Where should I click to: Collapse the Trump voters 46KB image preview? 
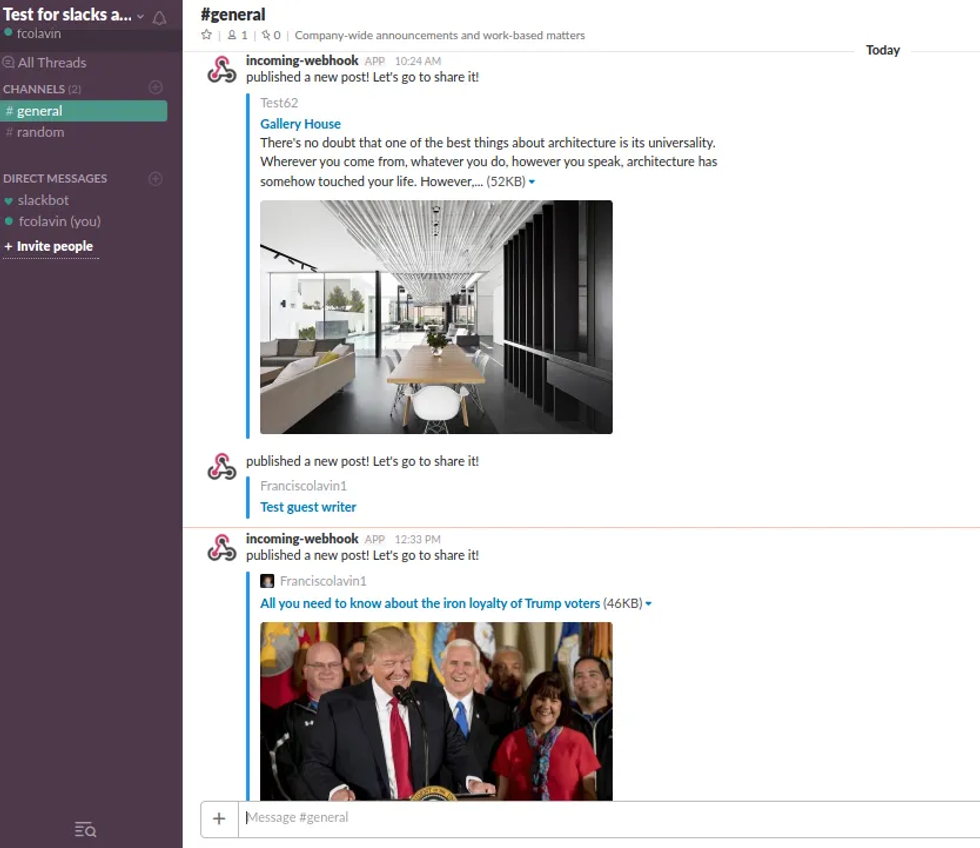[x=648, y=604]
